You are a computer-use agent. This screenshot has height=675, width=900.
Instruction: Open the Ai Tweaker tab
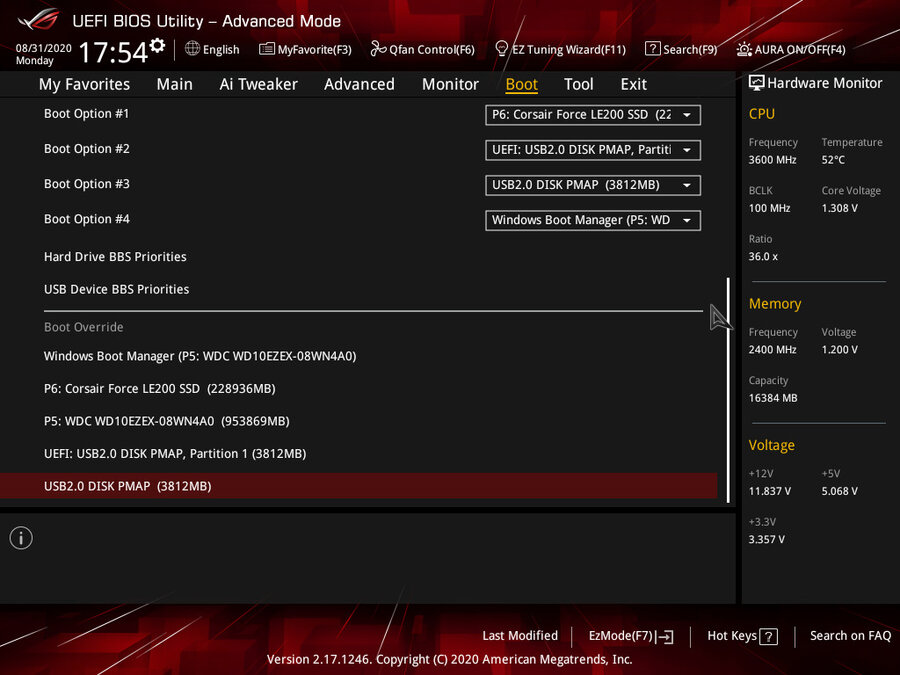258,84
